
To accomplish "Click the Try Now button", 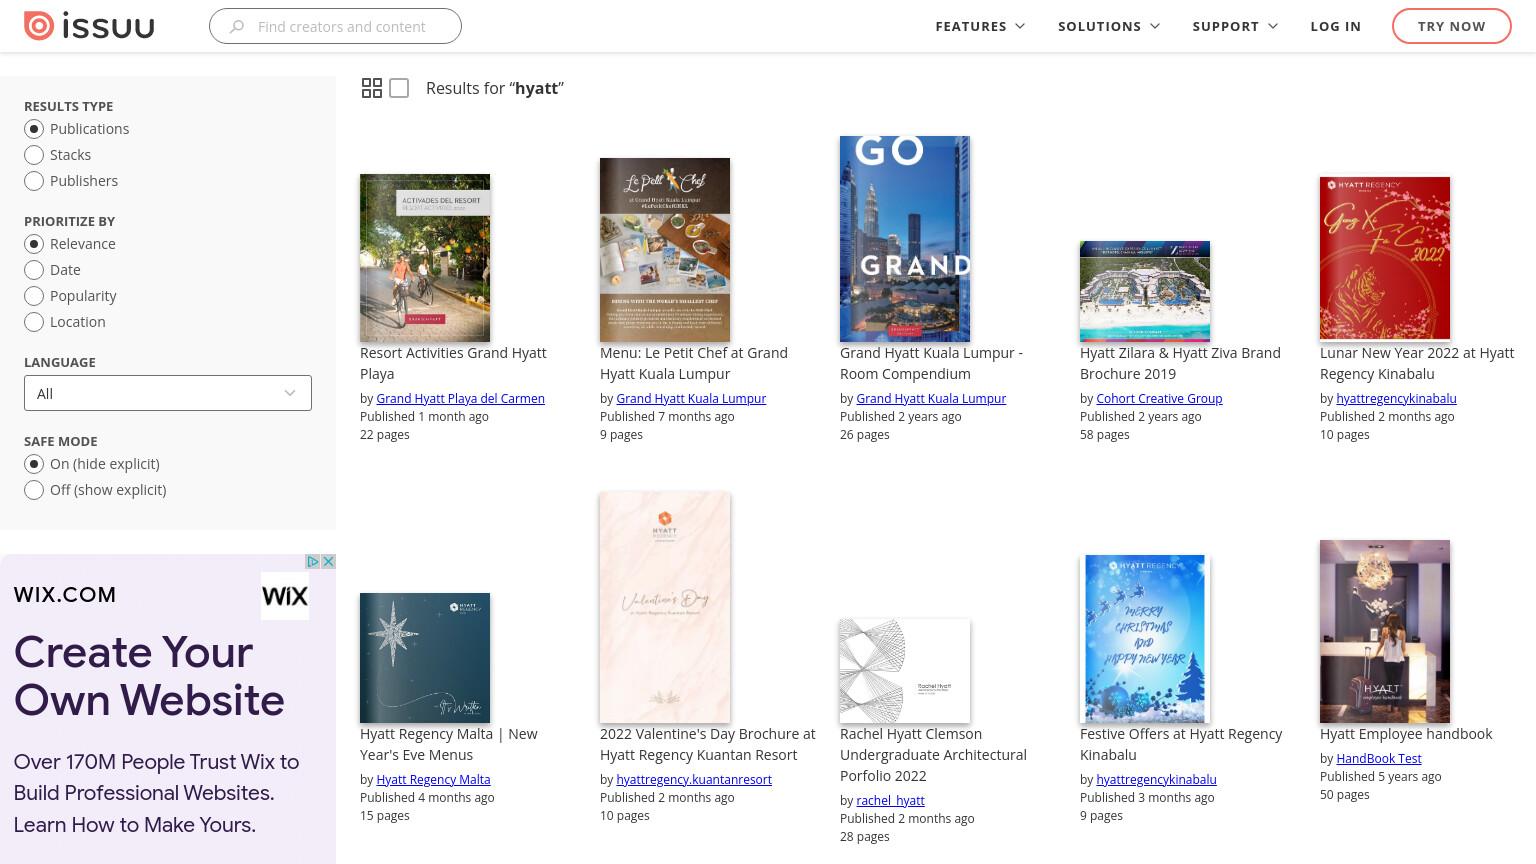I will point(1452,26).
